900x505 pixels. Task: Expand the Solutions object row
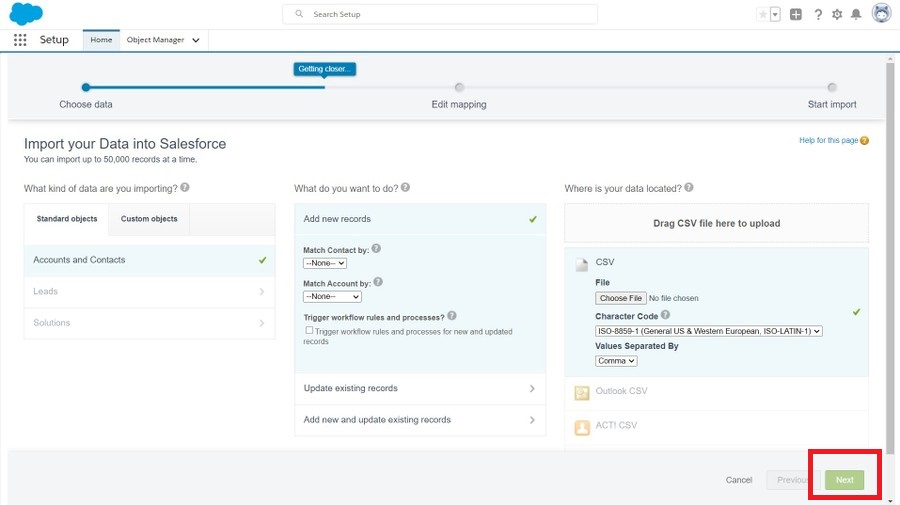click(149, 323)
